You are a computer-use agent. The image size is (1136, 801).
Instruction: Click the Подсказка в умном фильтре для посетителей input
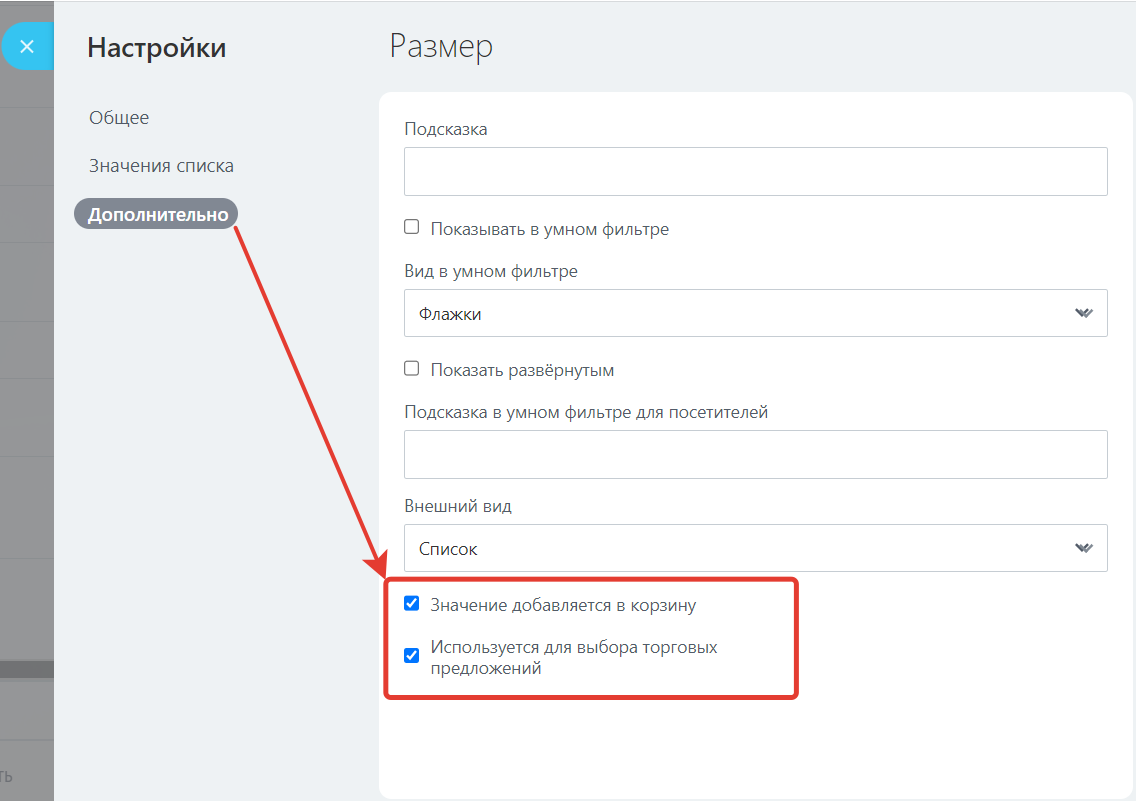[755, 454]
